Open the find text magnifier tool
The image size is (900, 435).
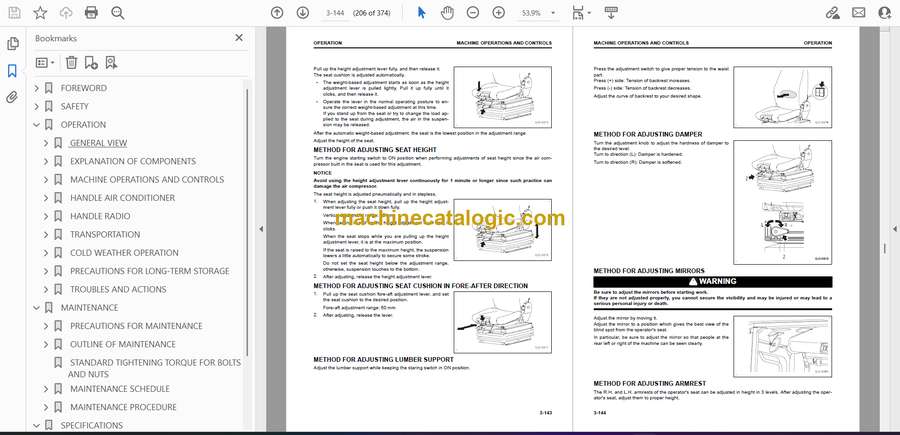click(118, 13)
